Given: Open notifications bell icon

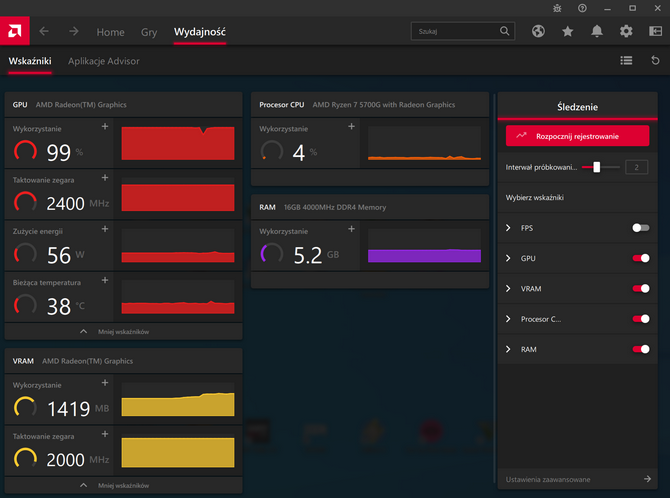Looking at the screenshot, I should pos(597,31).
